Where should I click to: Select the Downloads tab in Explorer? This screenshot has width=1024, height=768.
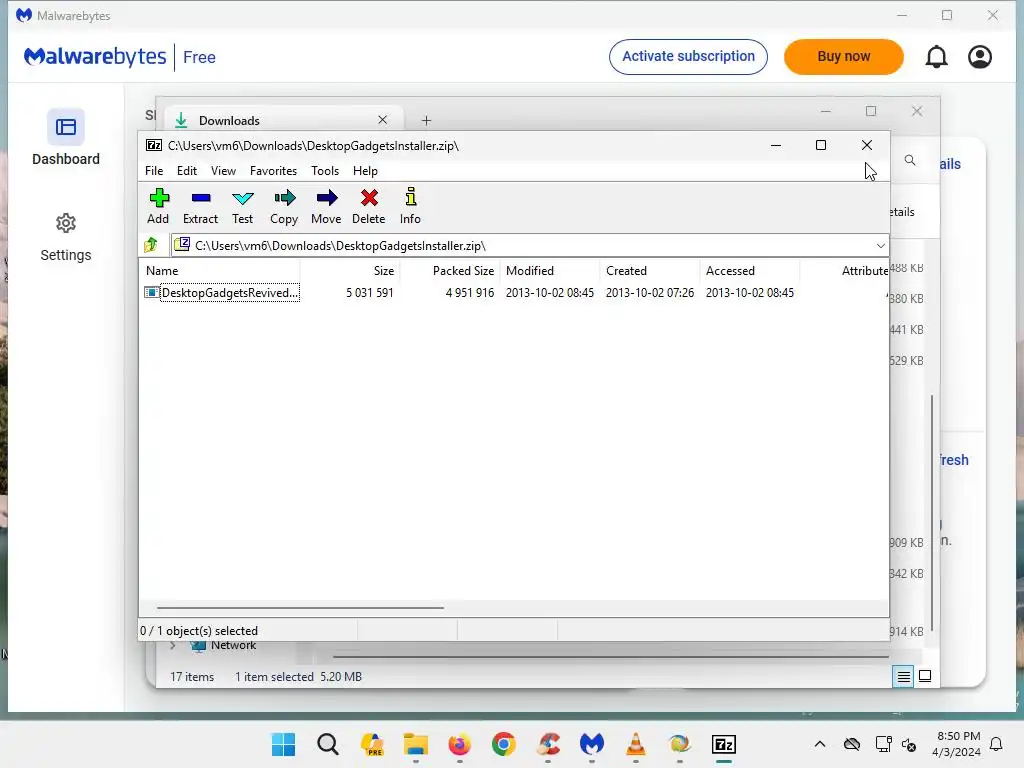click(282, 120)
